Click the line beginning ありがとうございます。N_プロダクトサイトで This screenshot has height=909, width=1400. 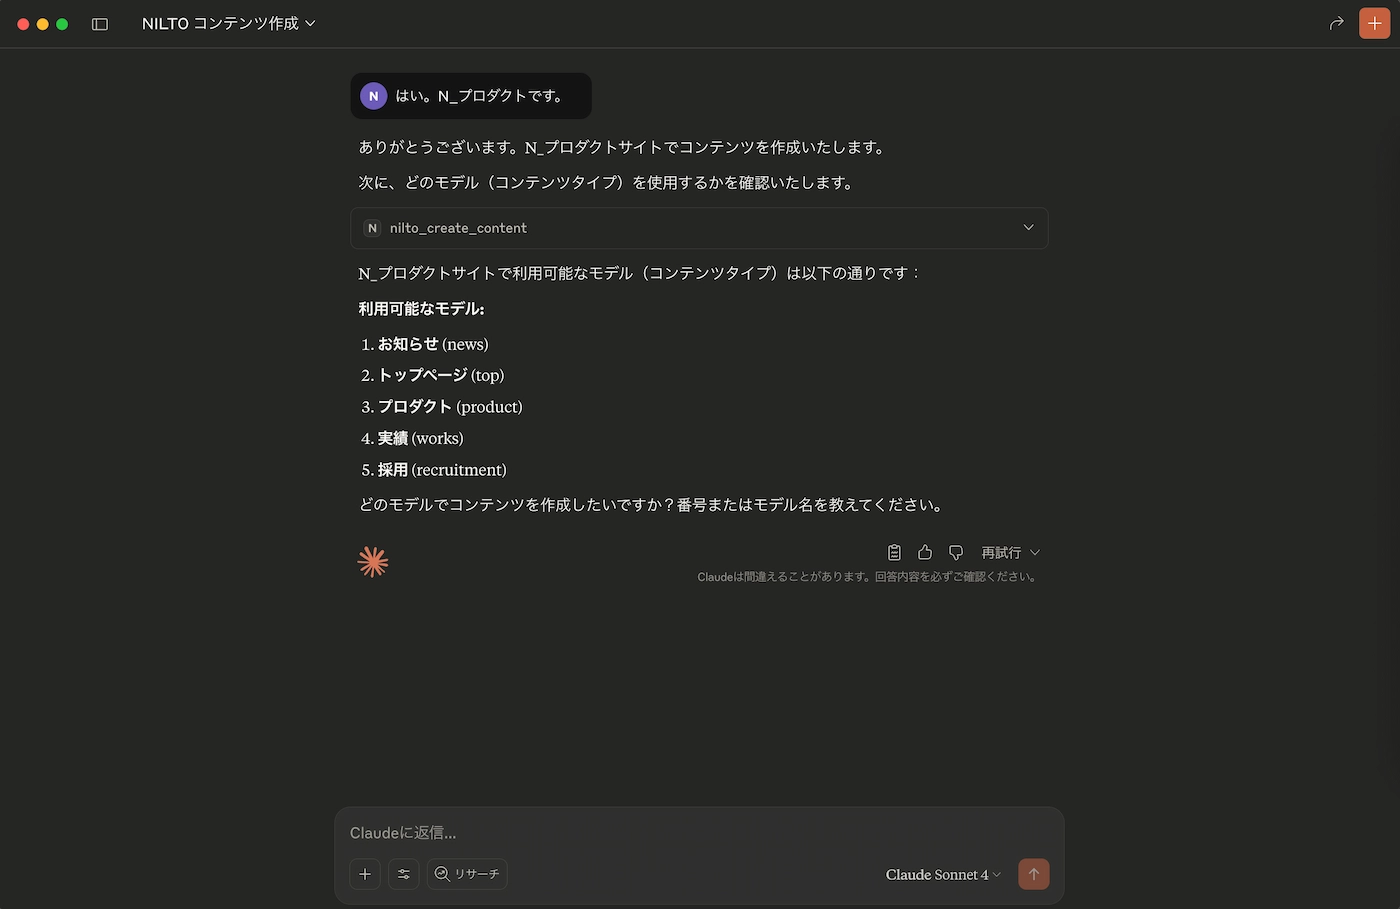pos(623,147)
